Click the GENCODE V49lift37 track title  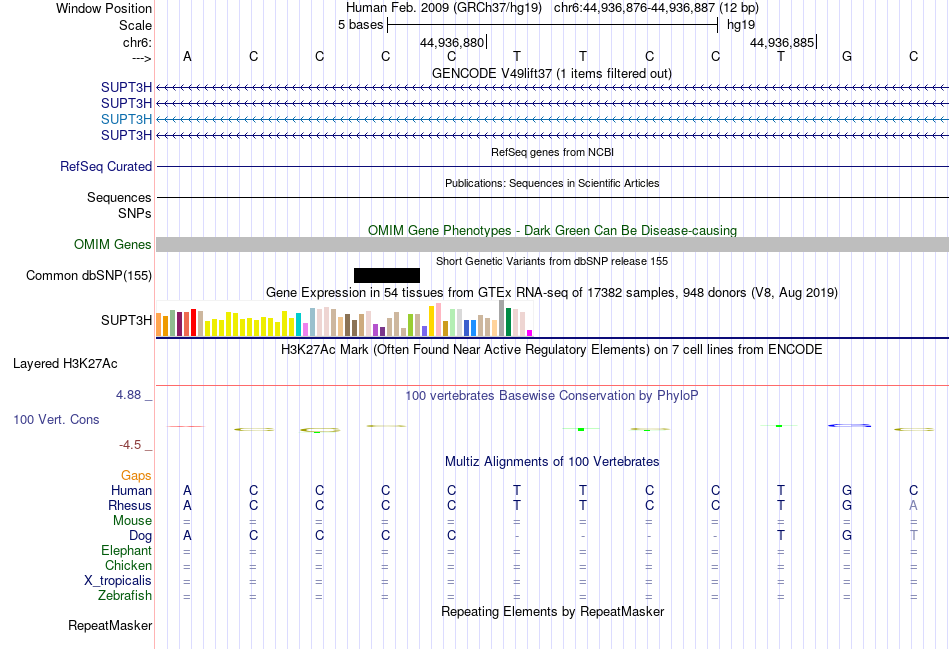551,73
